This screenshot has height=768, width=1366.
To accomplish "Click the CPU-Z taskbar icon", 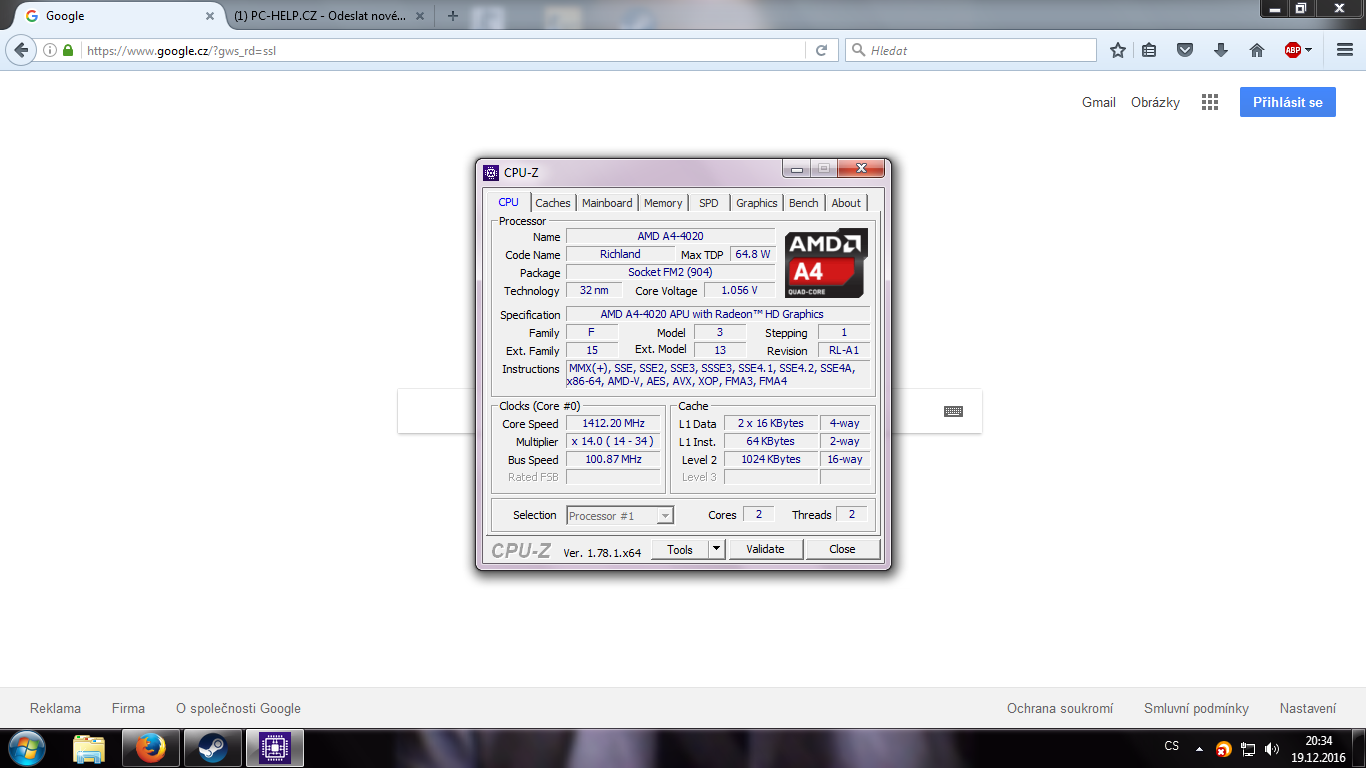I will (x=274, y=748).
